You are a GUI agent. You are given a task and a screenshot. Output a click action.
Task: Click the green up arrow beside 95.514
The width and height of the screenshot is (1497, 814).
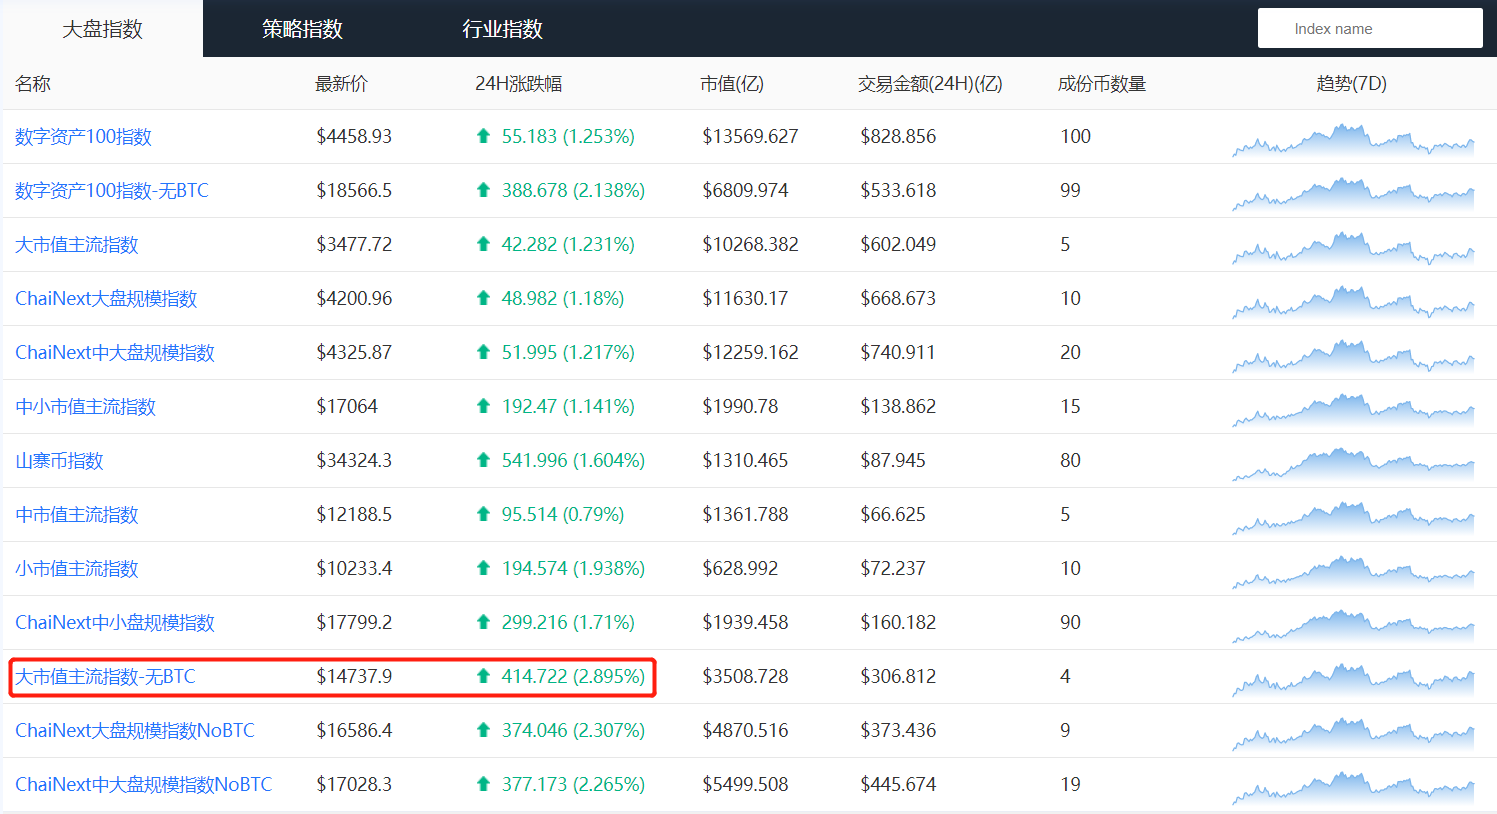click(484, 514)
